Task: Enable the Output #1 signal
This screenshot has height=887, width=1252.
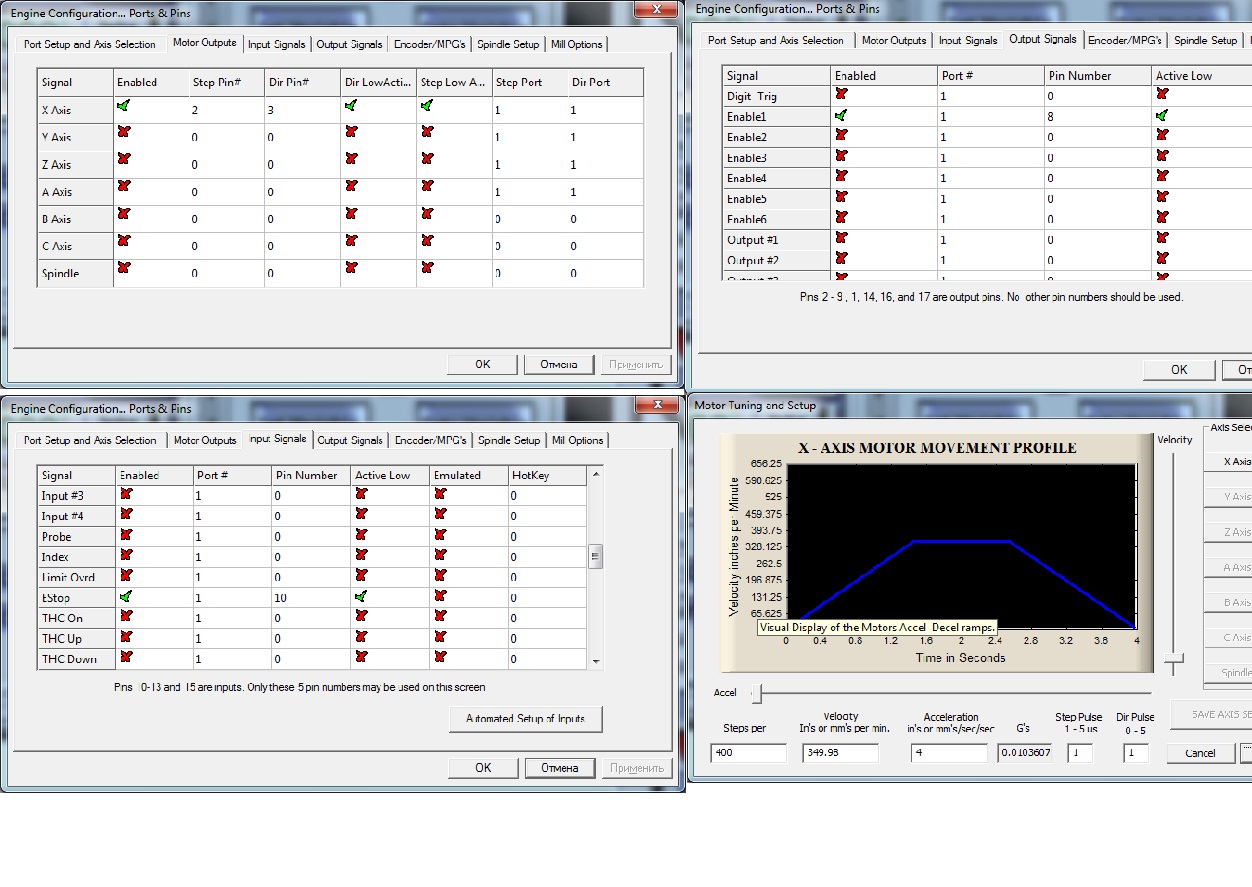Action: click(x=841, y=237)
